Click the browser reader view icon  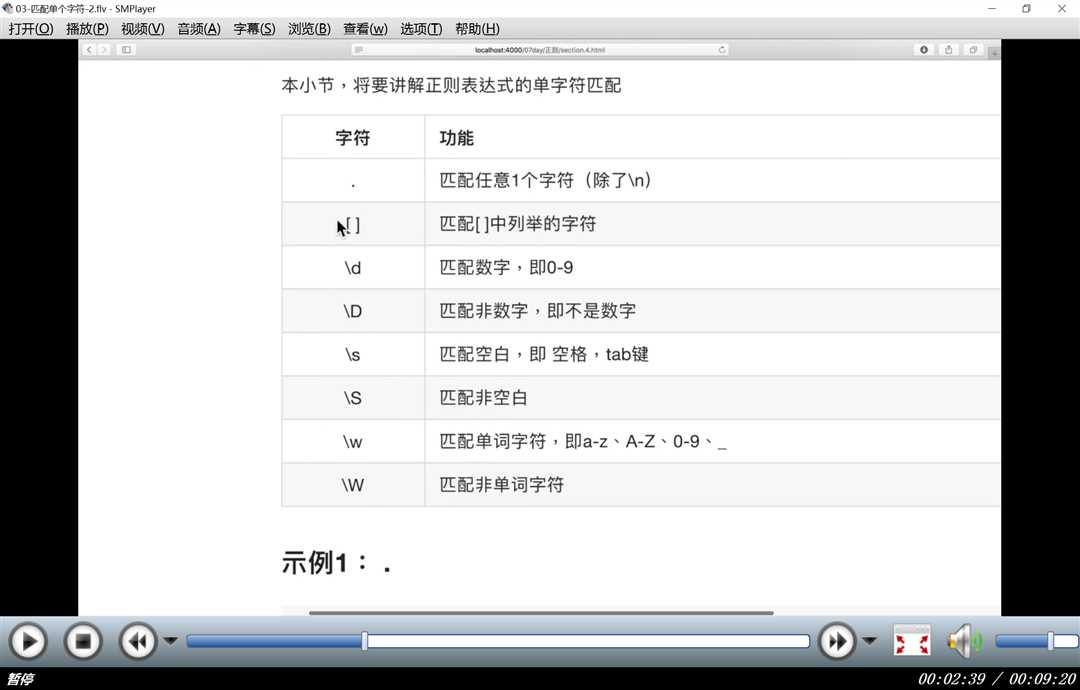[358, 50]
